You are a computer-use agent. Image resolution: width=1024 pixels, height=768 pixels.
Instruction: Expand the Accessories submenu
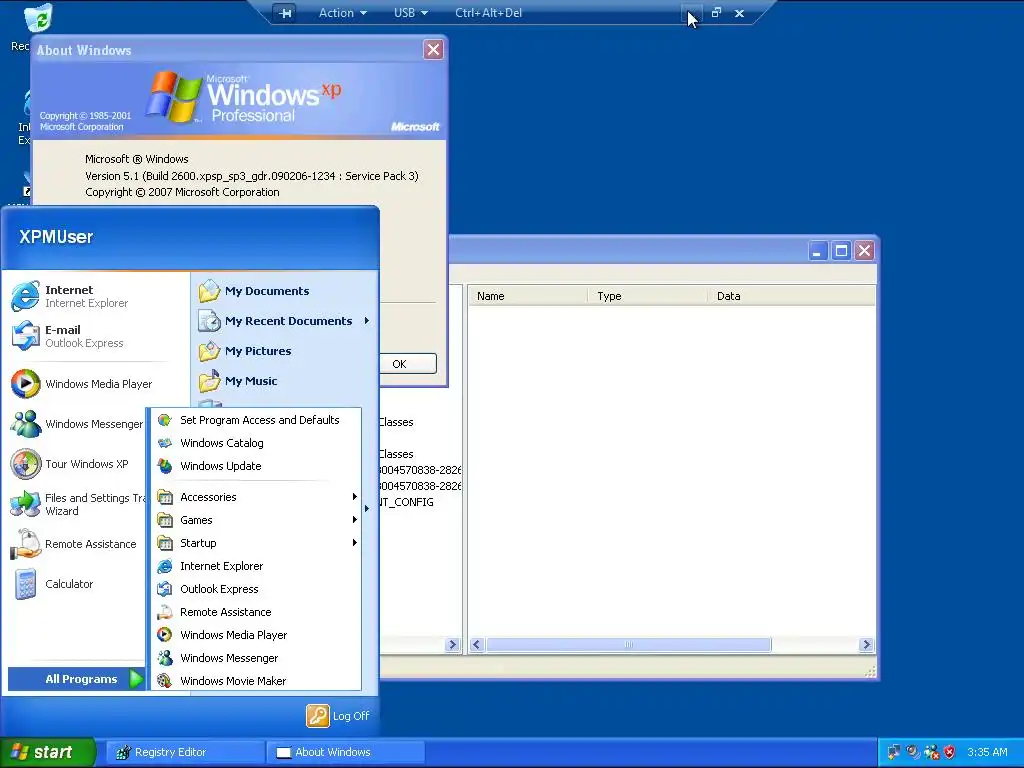256,497
